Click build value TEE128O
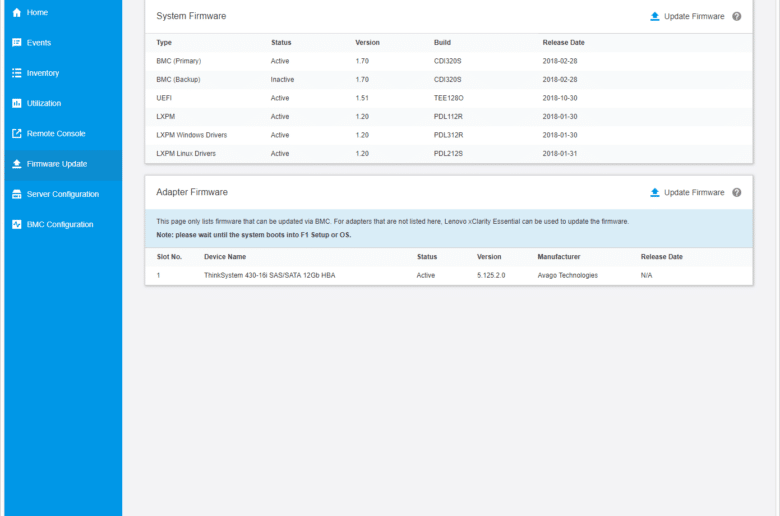Viewport: 780px width, 516px height. coord(449,98)
